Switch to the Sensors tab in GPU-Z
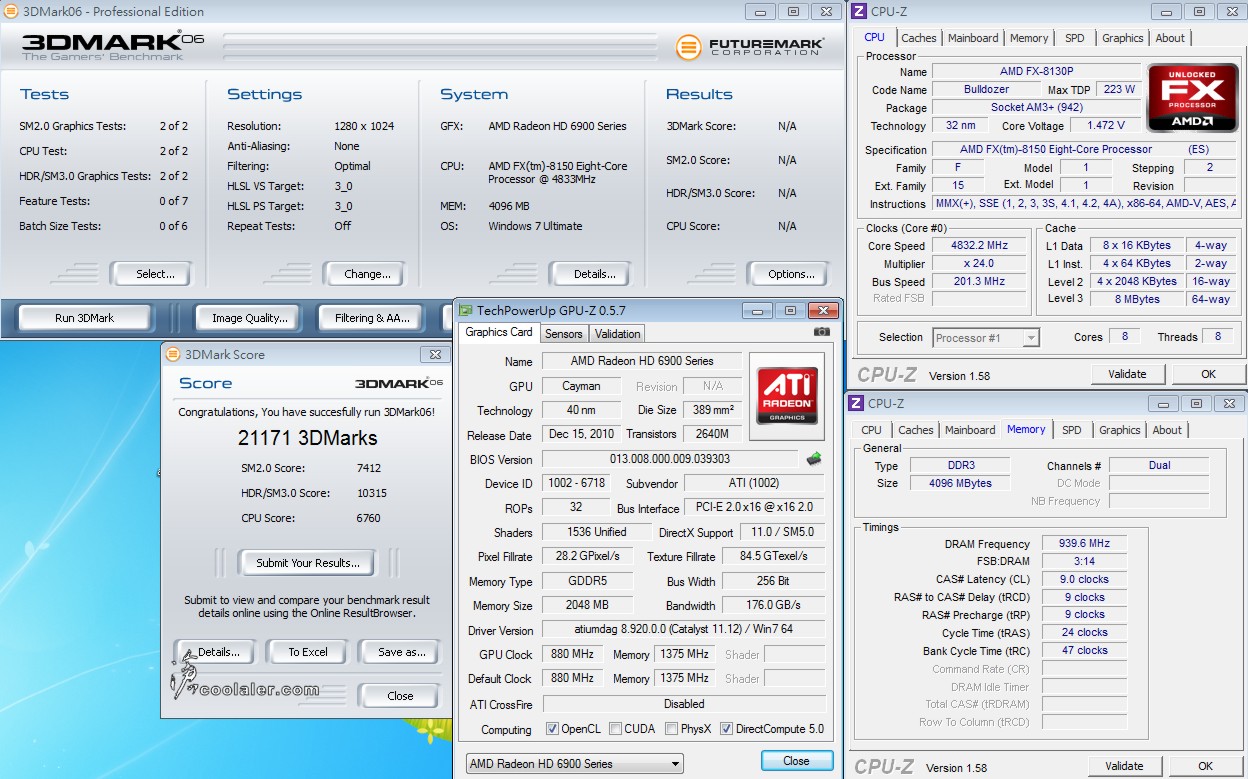The image size is (1248, 779). 564,334
